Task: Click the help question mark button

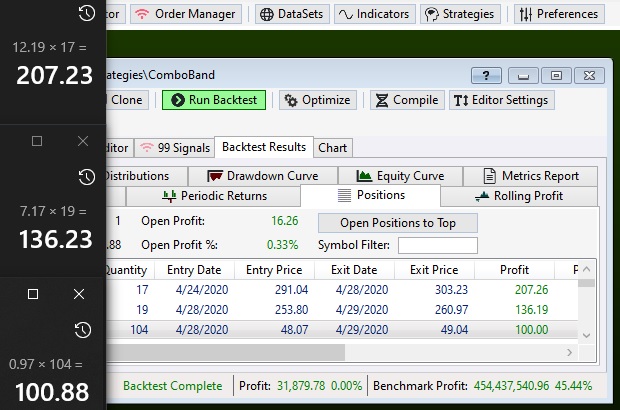Action: coord(485,75)
